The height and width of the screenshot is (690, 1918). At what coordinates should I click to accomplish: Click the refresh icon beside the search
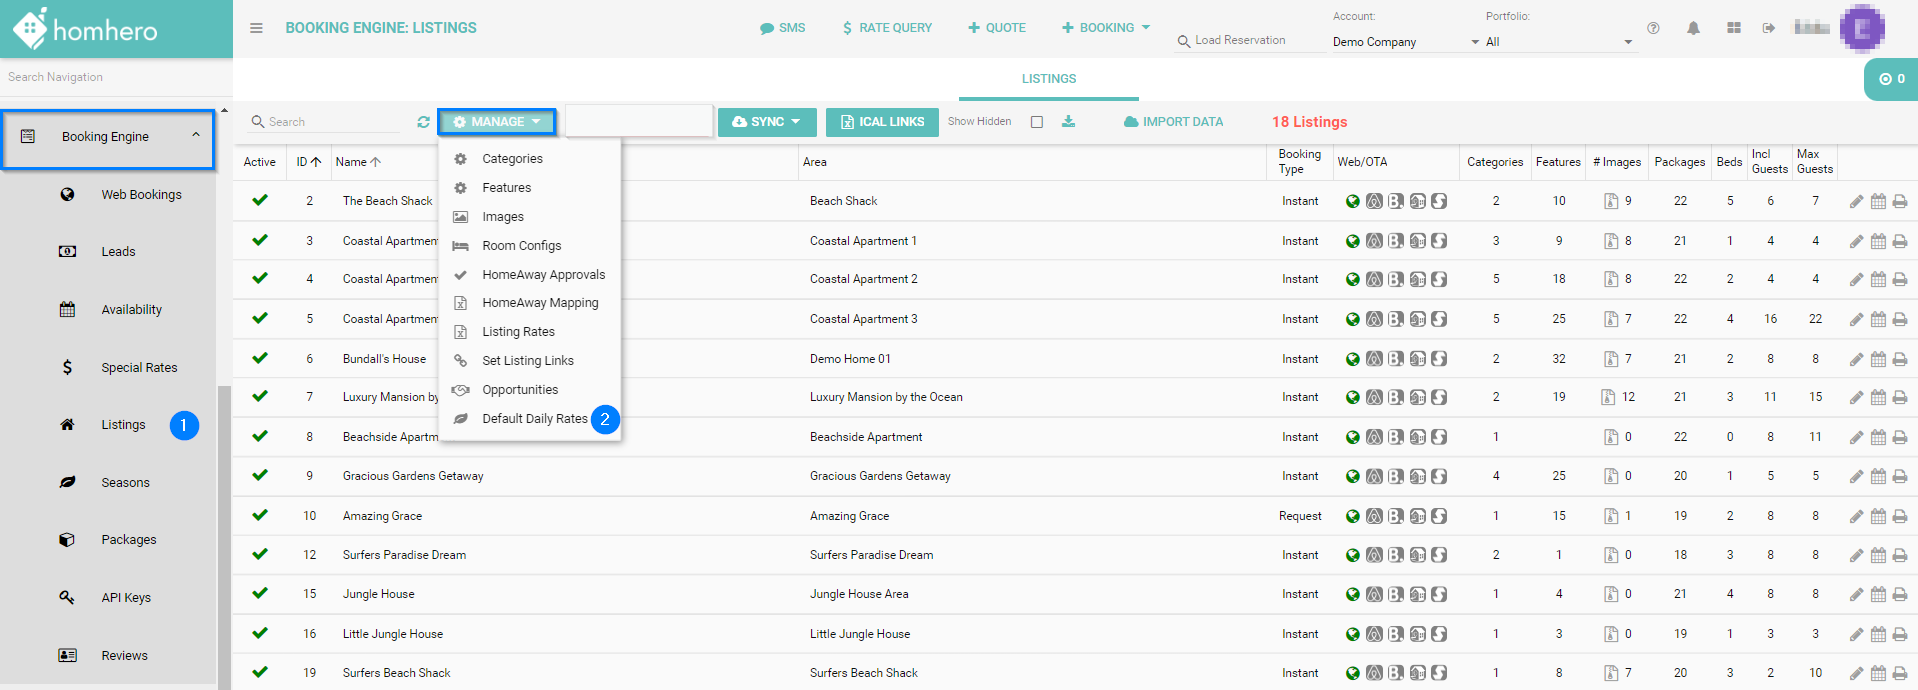point(423,122)
